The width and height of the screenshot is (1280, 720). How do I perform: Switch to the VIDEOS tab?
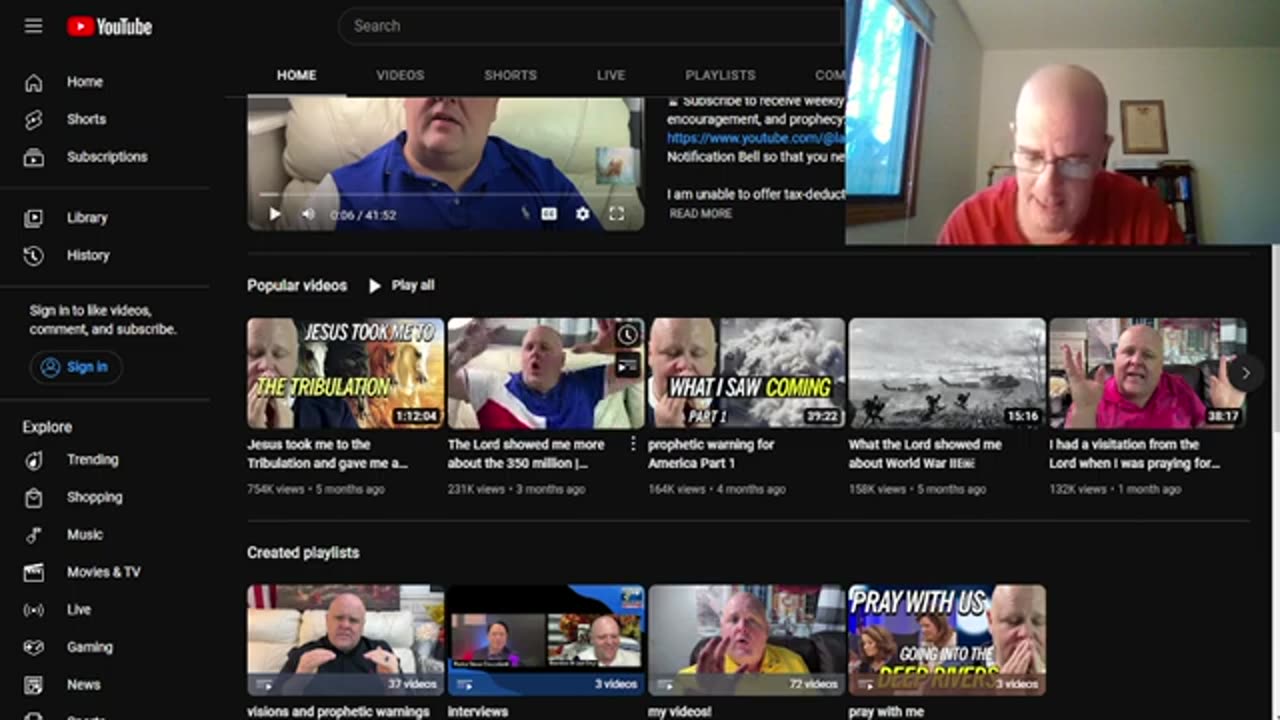coord(400,75)
